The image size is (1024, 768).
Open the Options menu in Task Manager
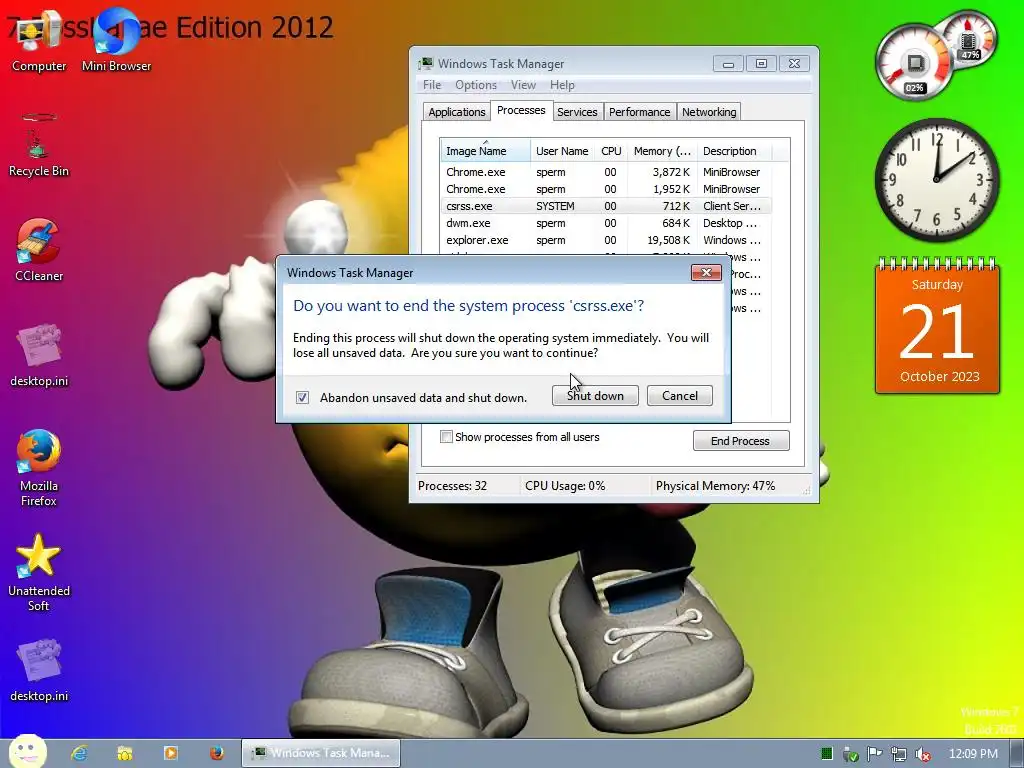(476, 85)
